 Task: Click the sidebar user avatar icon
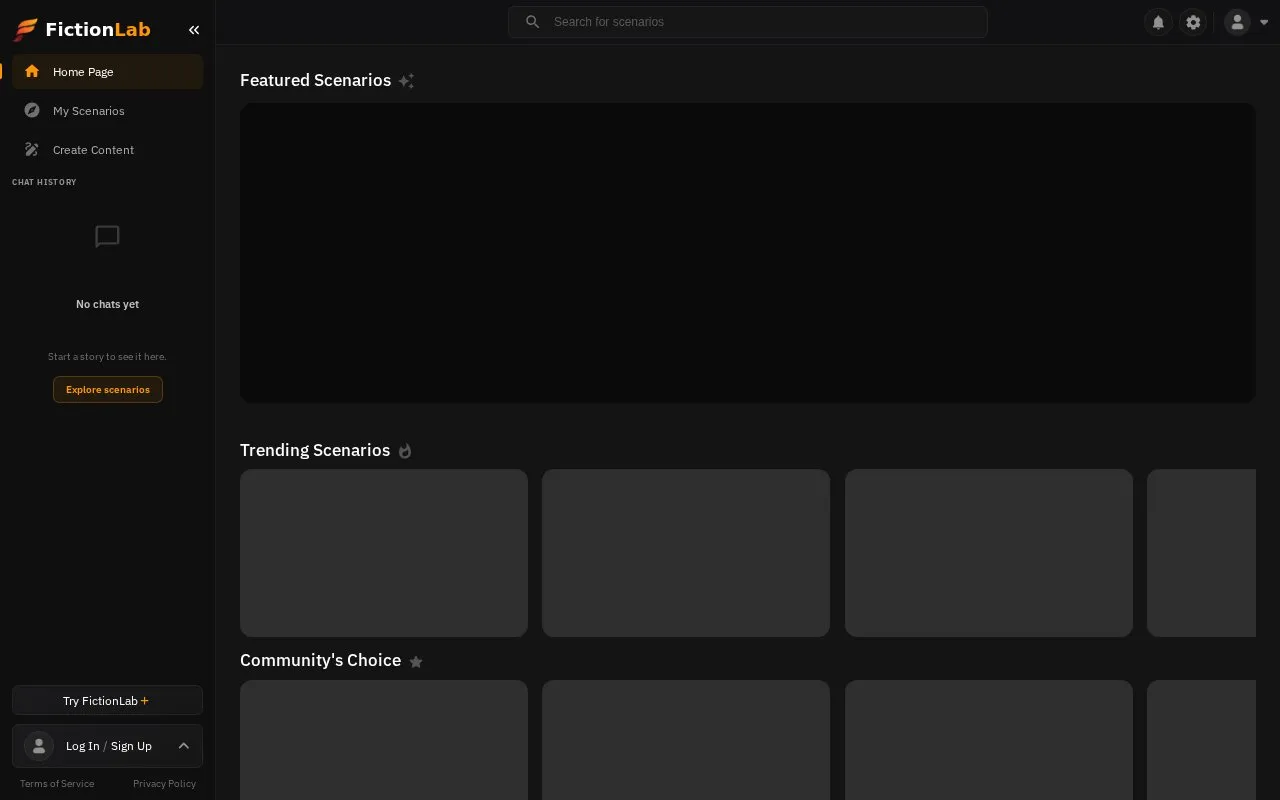[39, 746]
